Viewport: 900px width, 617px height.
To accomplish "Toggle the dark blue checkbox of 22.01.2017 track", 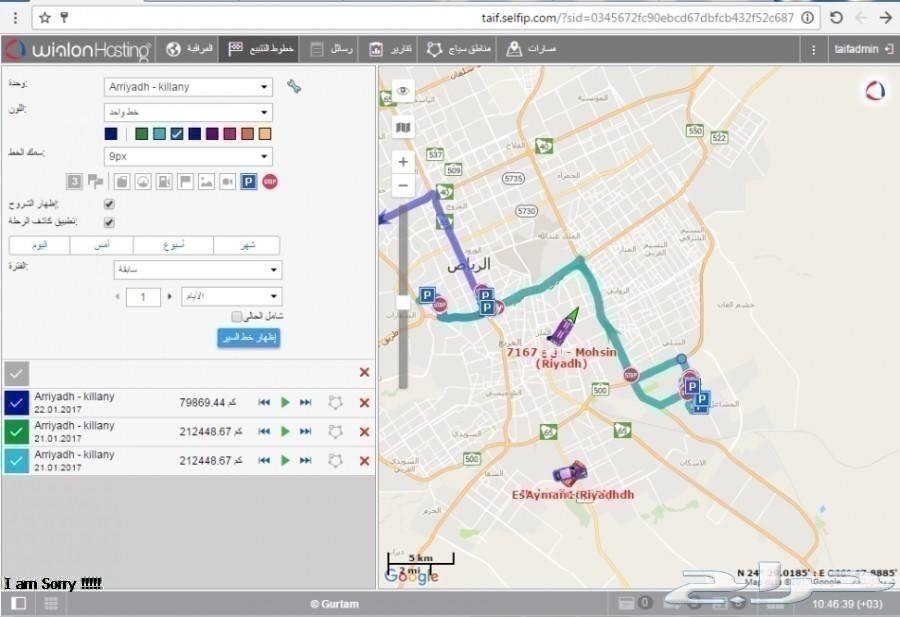I will 17,402.
